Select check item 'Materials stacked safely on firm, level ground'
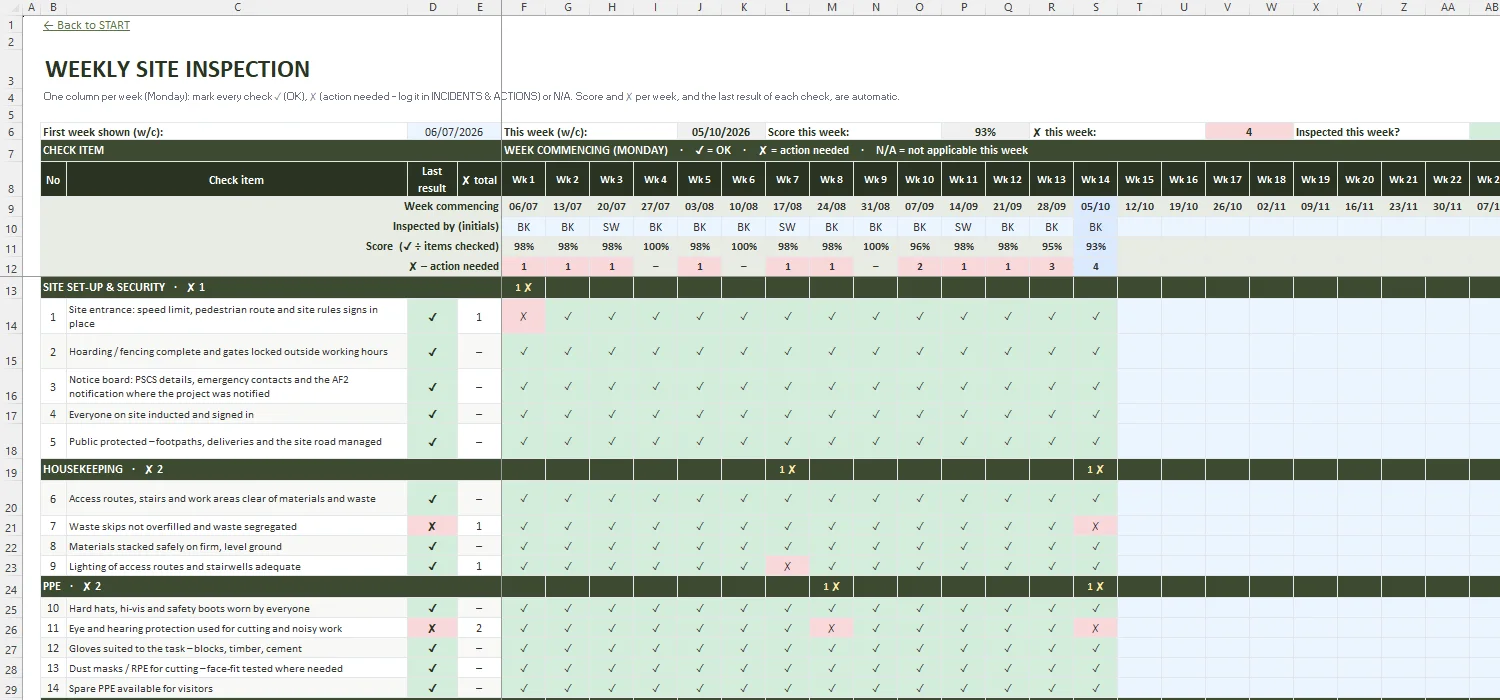The image size is (1500, 700). coord(237,546)
